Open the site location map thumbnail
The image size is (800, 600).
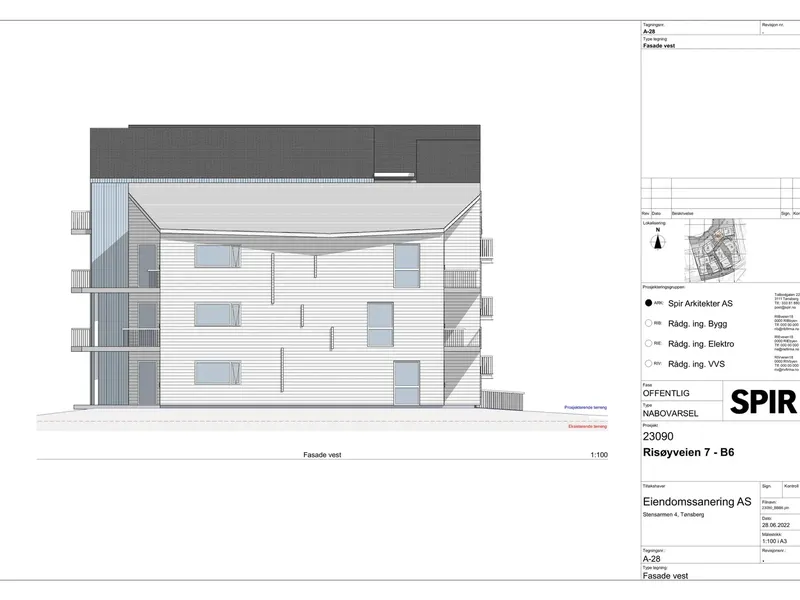click(716, 251)
